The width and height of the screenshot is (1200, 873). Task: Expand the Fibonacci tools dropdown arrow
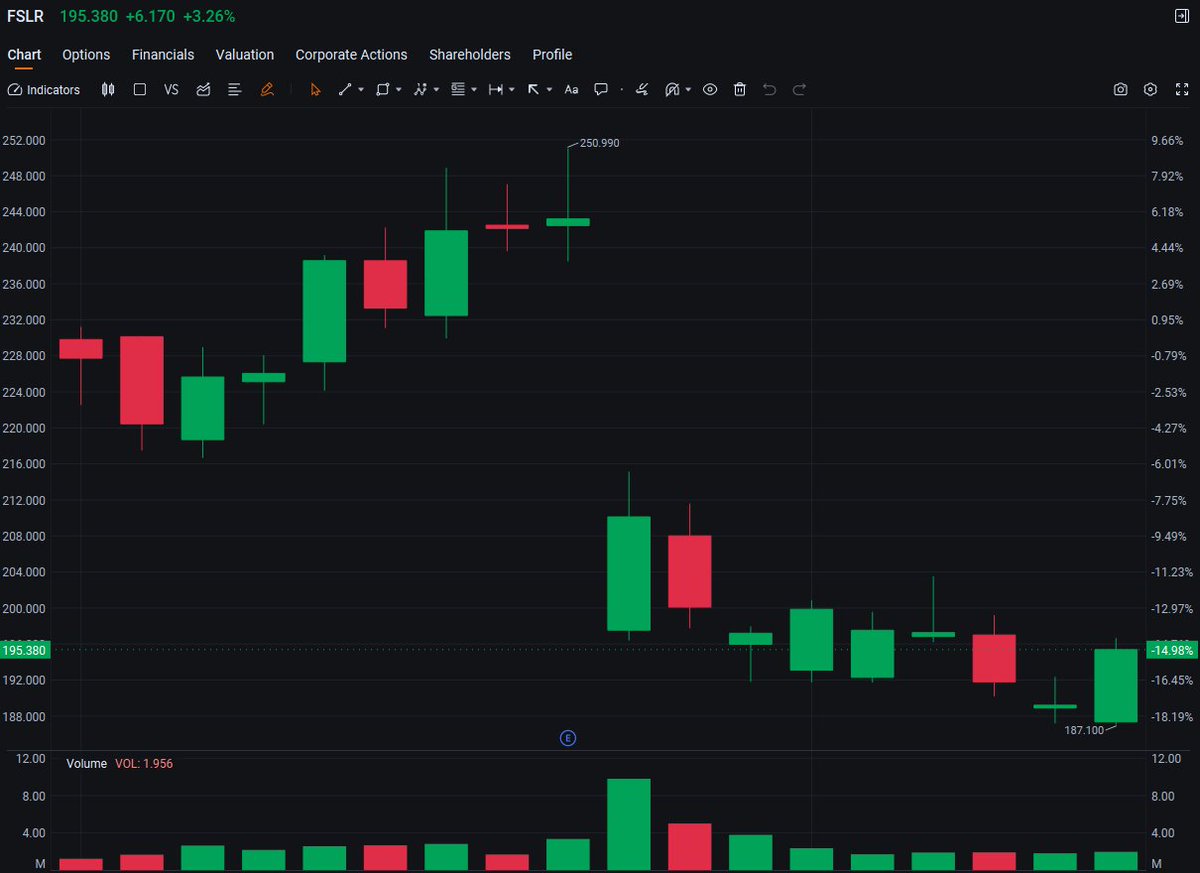pyautogui.click(x=474, y=90)
